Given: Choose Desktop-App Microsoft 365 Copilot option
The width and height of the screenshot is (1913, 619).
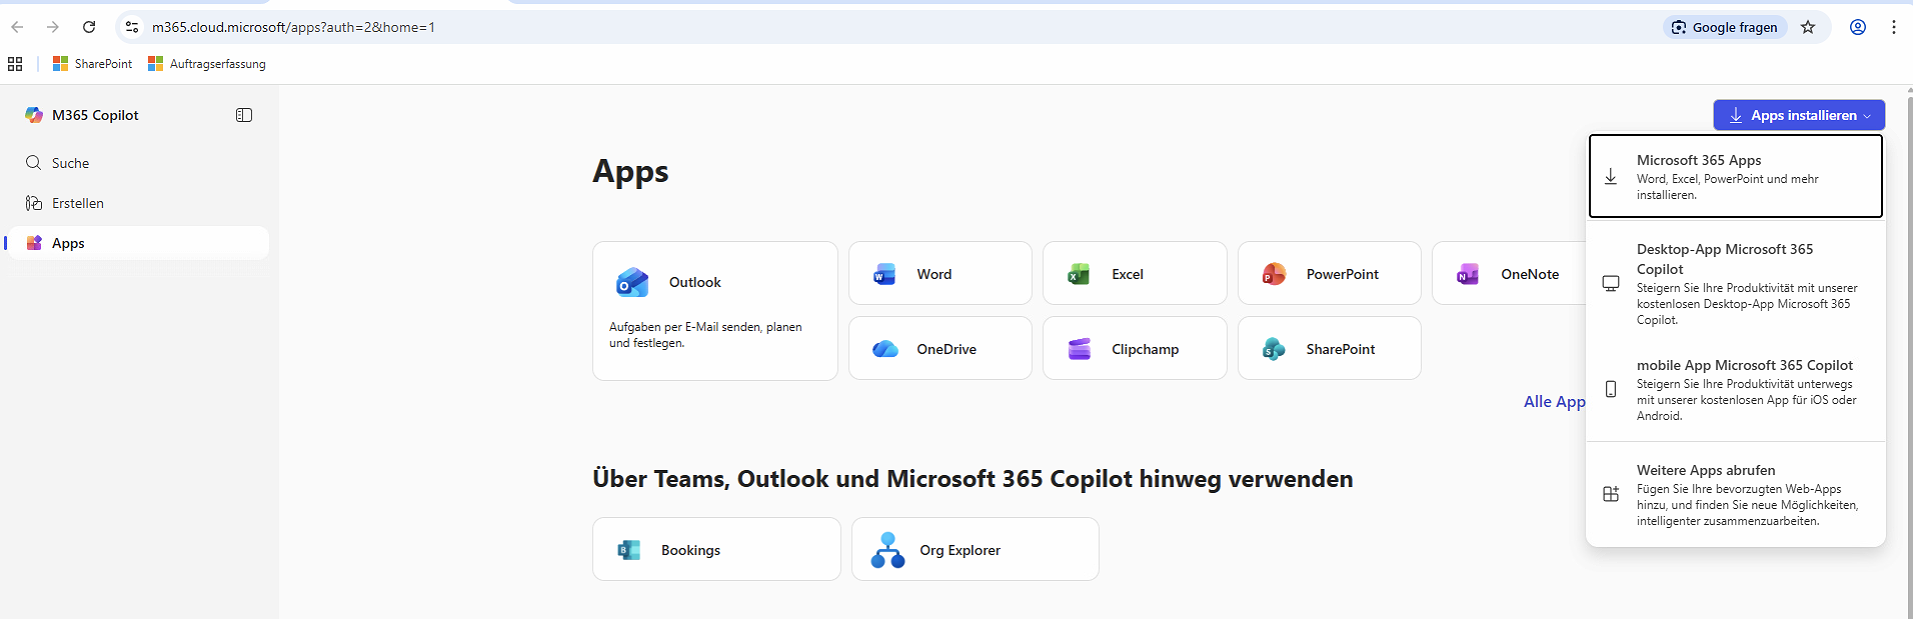Looking at the screenshot, I should tap(1735, 284).
